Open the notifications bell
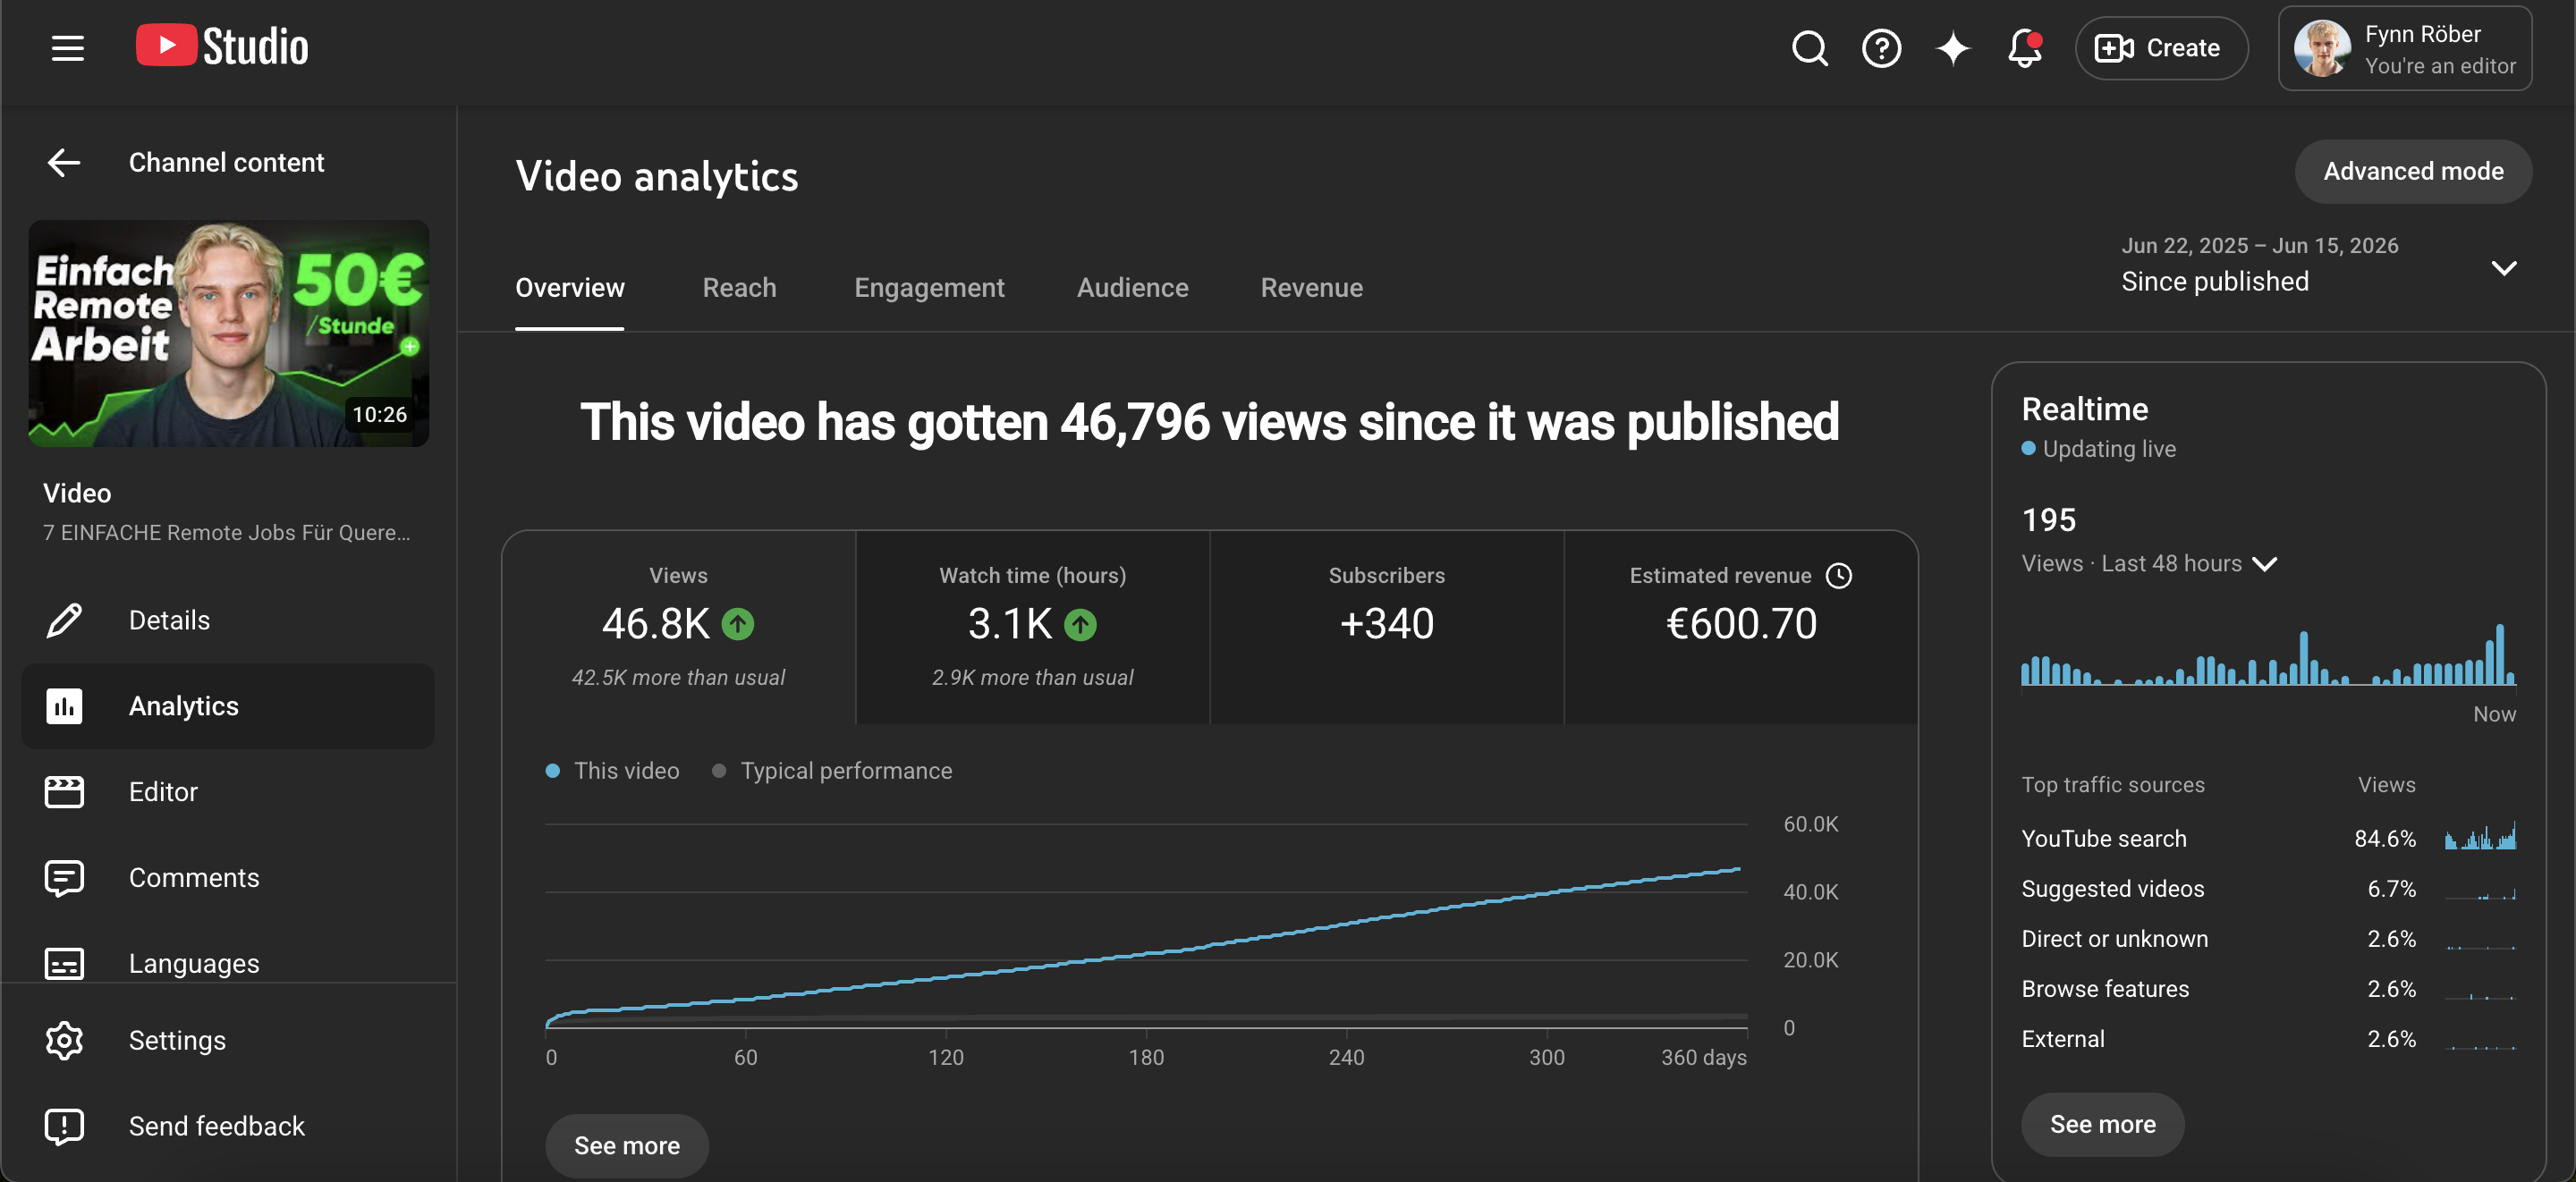The image size is (2576, 1182). point(2024,47)
